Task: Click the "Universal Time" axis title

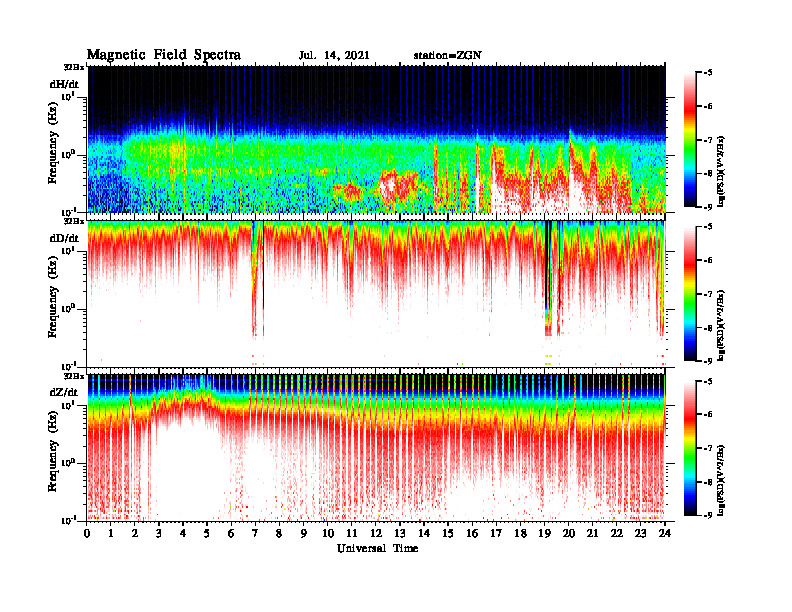Action: pyautogui.click(x=377, y=548)
